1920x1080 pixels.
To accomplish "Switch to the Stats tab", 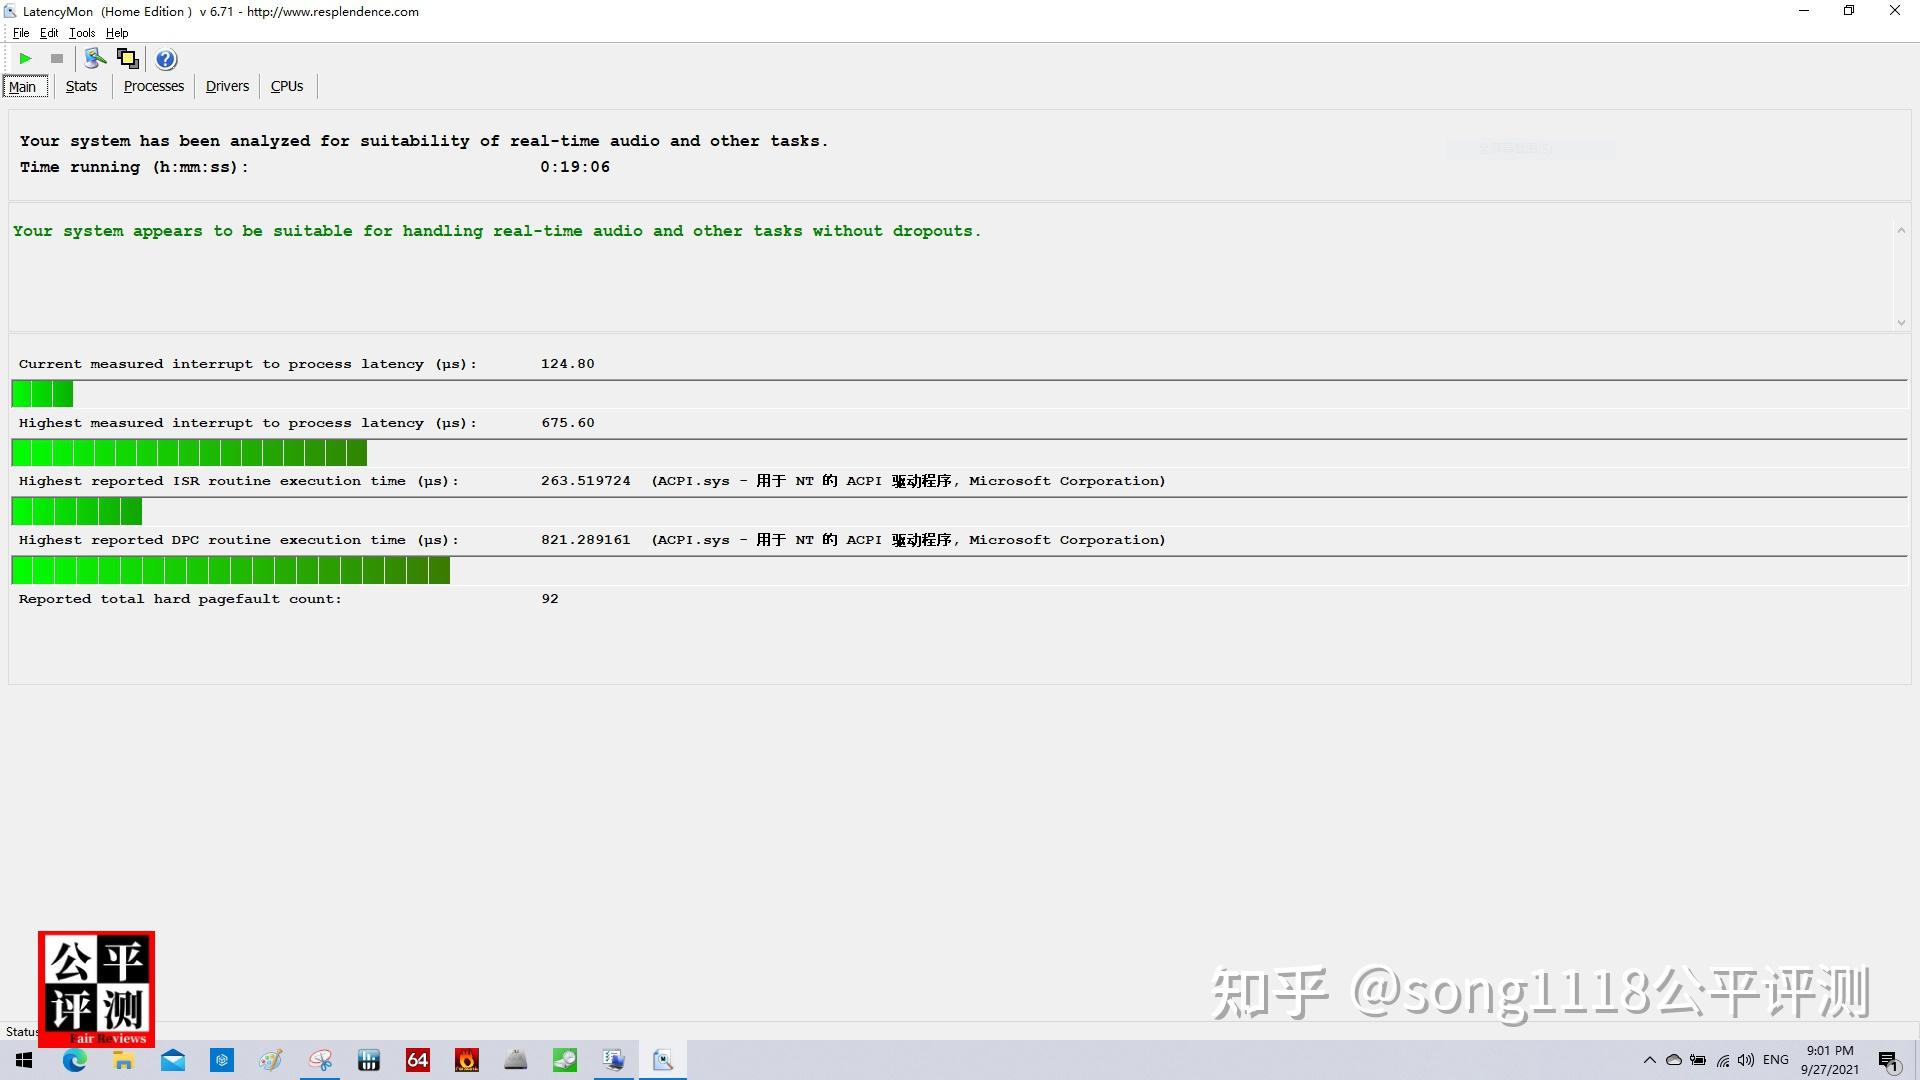I will coord(81,86).
